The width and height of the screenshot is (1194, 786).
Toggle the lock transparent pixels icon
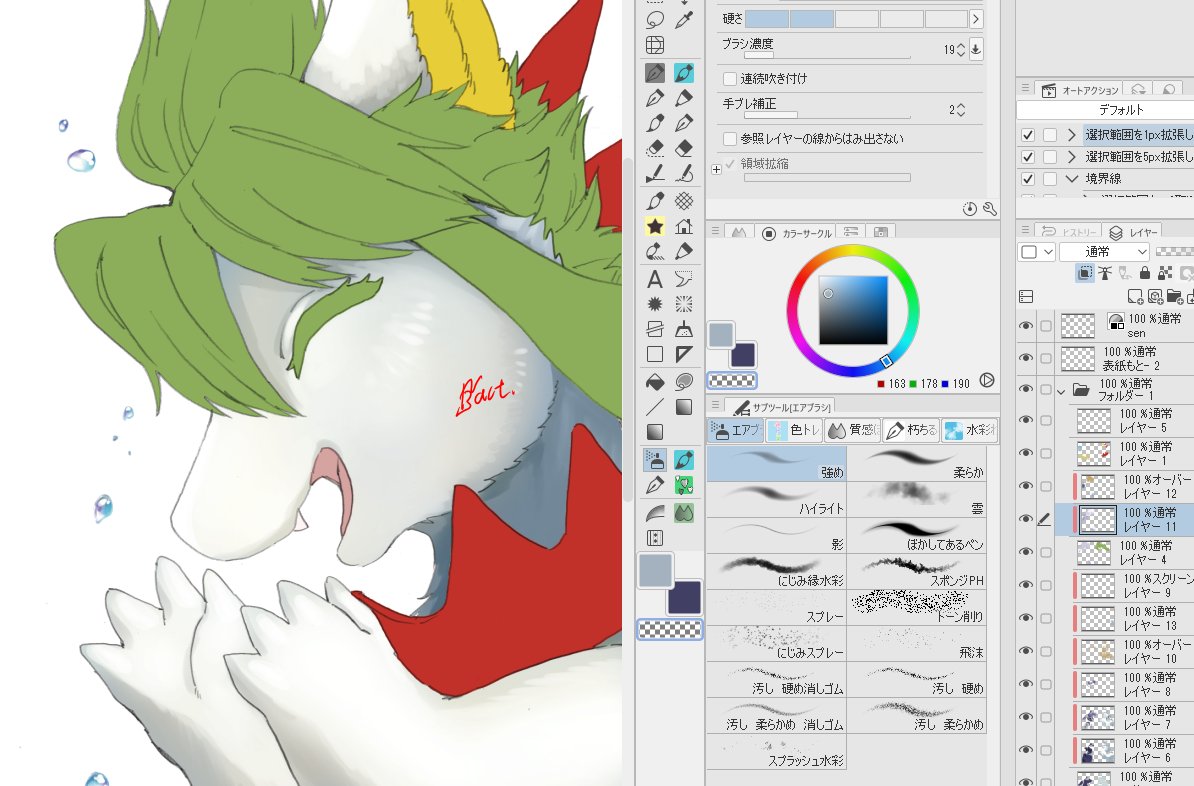tap(1164, 273)
